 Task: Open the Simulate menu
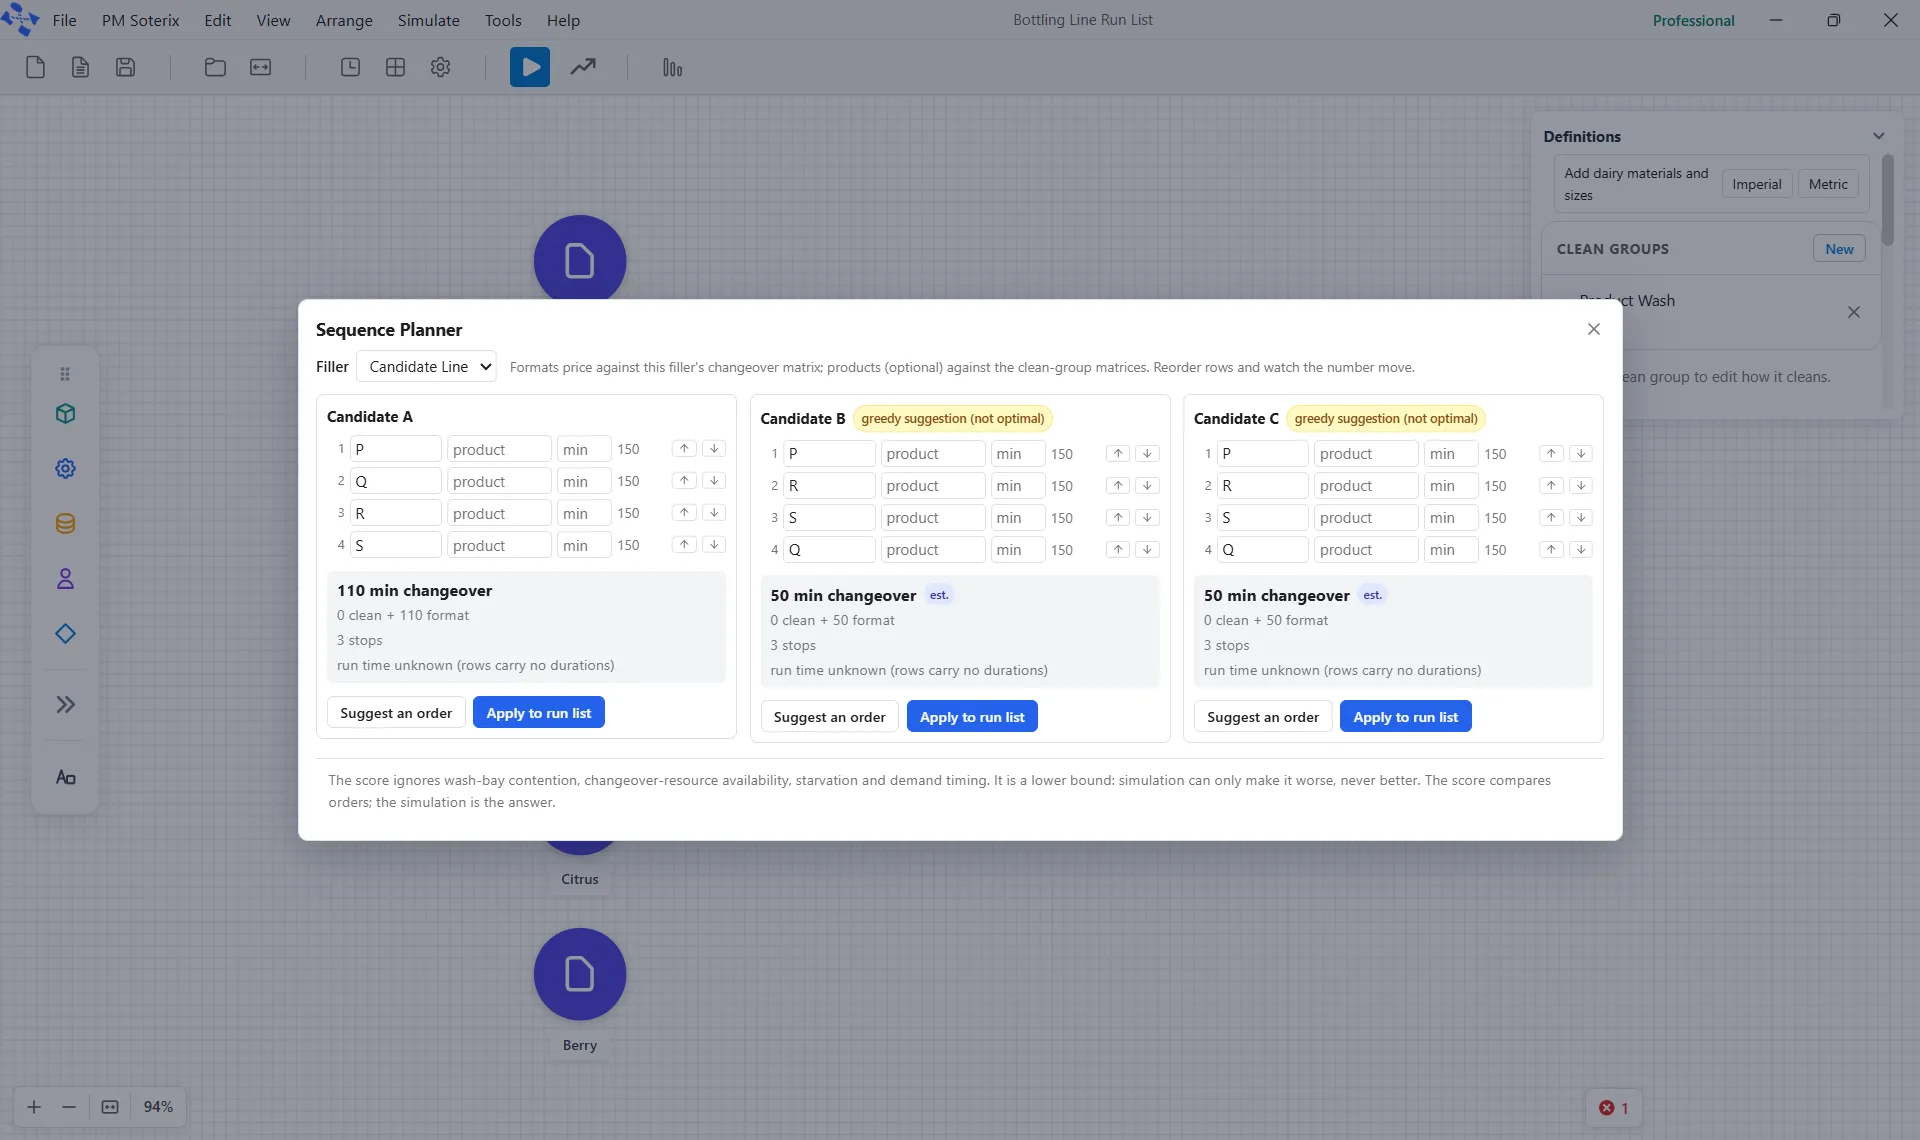tap(428, 20)
